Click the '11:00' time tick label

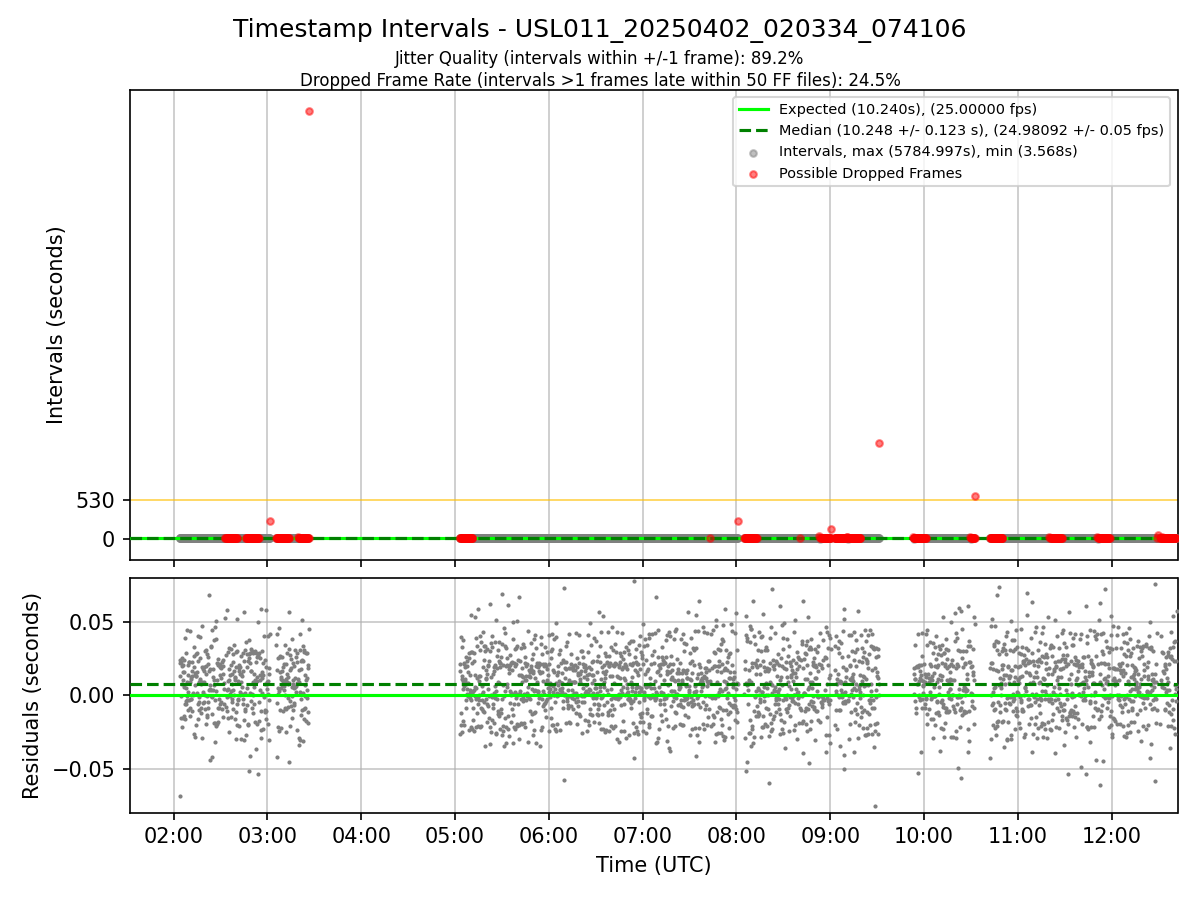[x=1018, y=836]
